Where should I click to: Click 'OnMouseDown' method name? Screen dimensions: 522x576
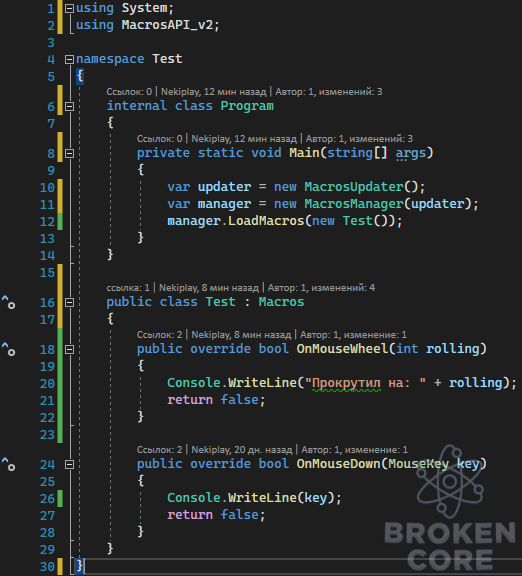(338, 464)
